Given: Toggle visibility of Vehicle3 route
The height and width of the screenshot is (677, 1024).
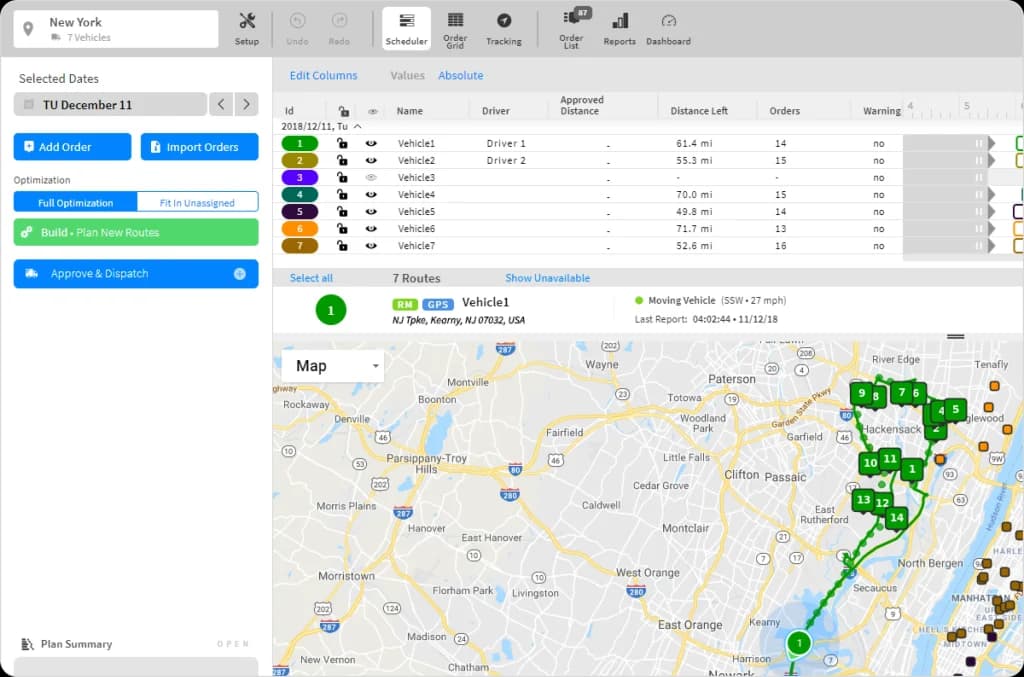Looking at the screenshot, I should point(372,177).
